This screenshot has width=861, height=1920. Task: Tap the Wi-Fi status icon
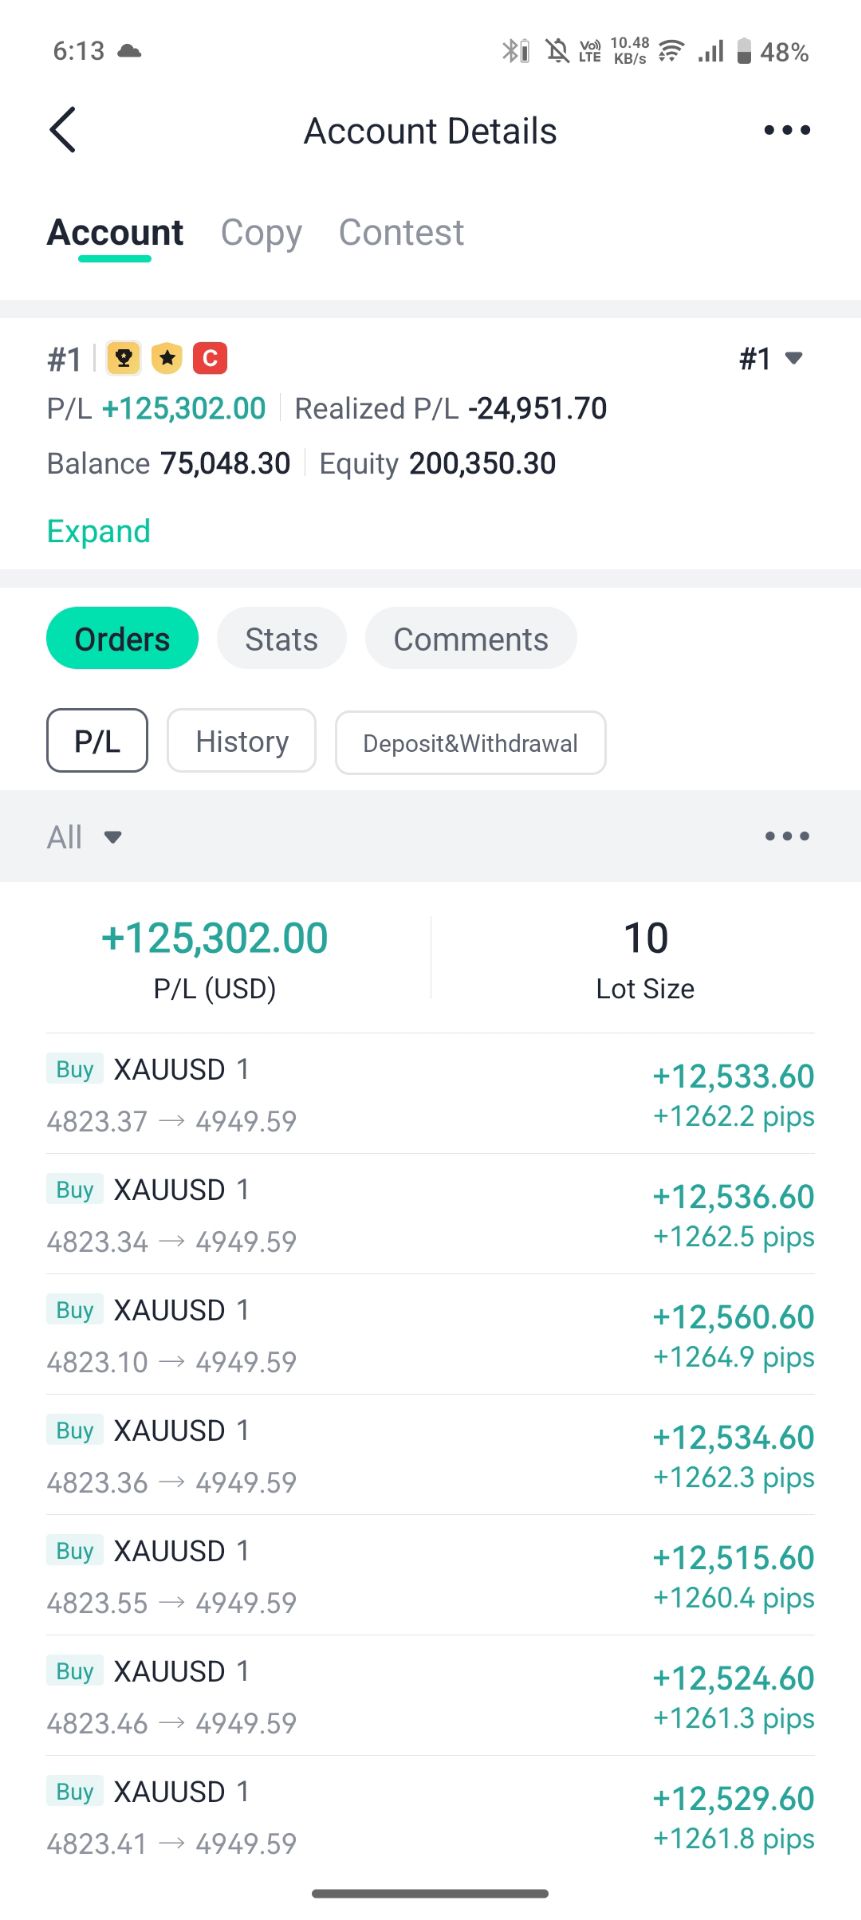click(x=671, y=51)
